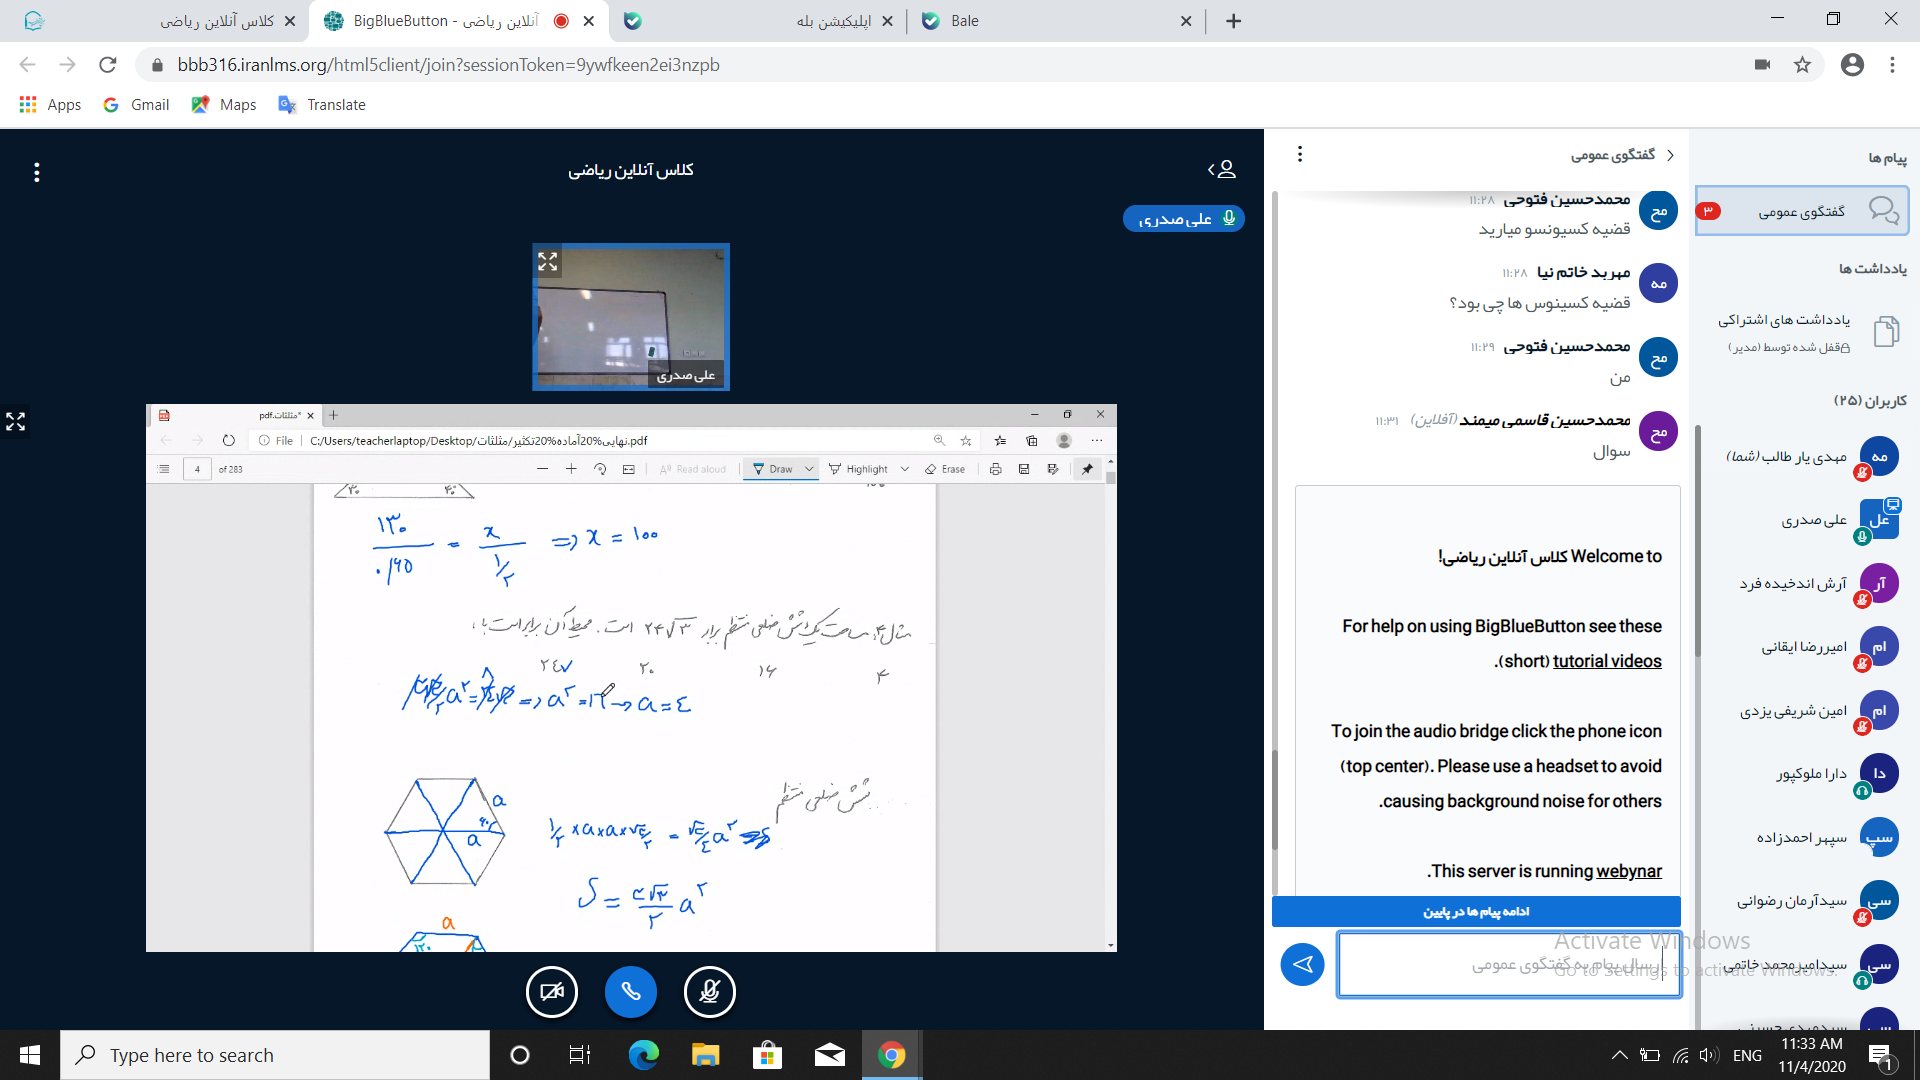Click the blue more-messages-below bar

1476,911
